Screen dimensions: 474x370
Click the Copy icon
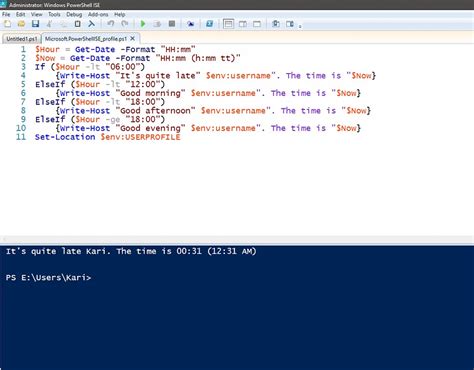[x=63, y=24]
